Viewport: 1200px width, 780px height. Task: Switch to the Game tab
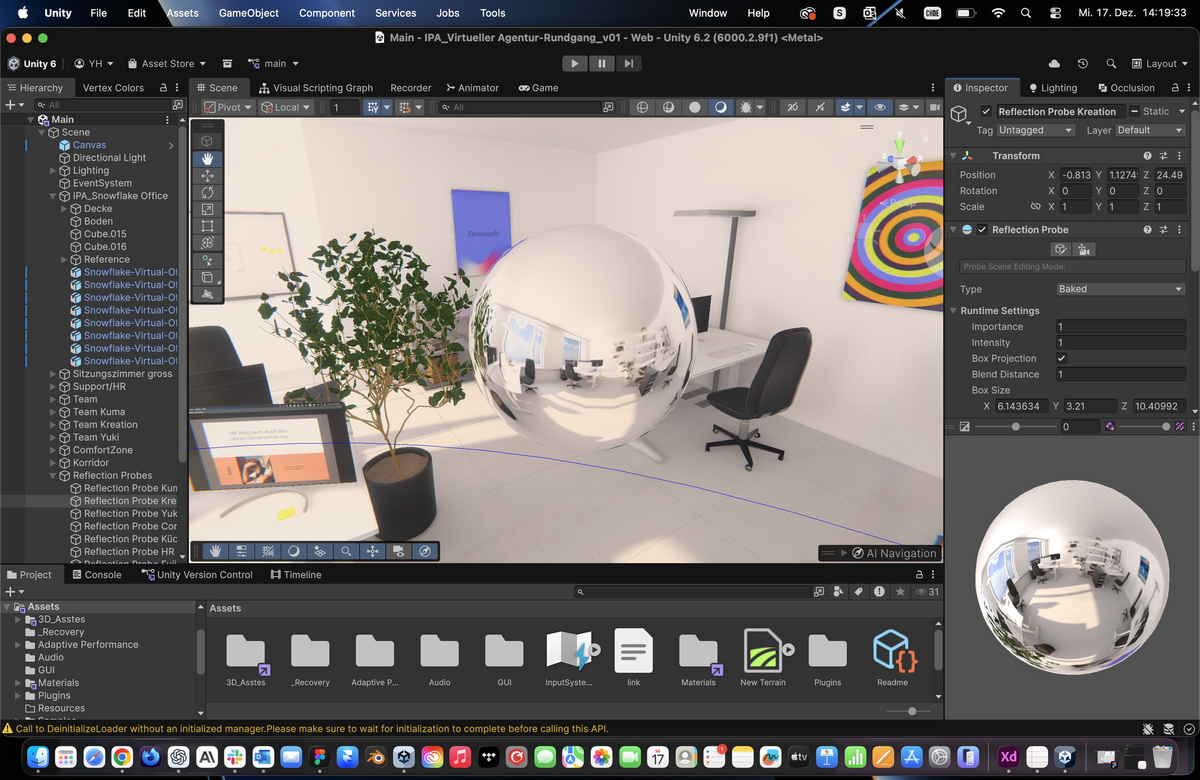(538, 88)
